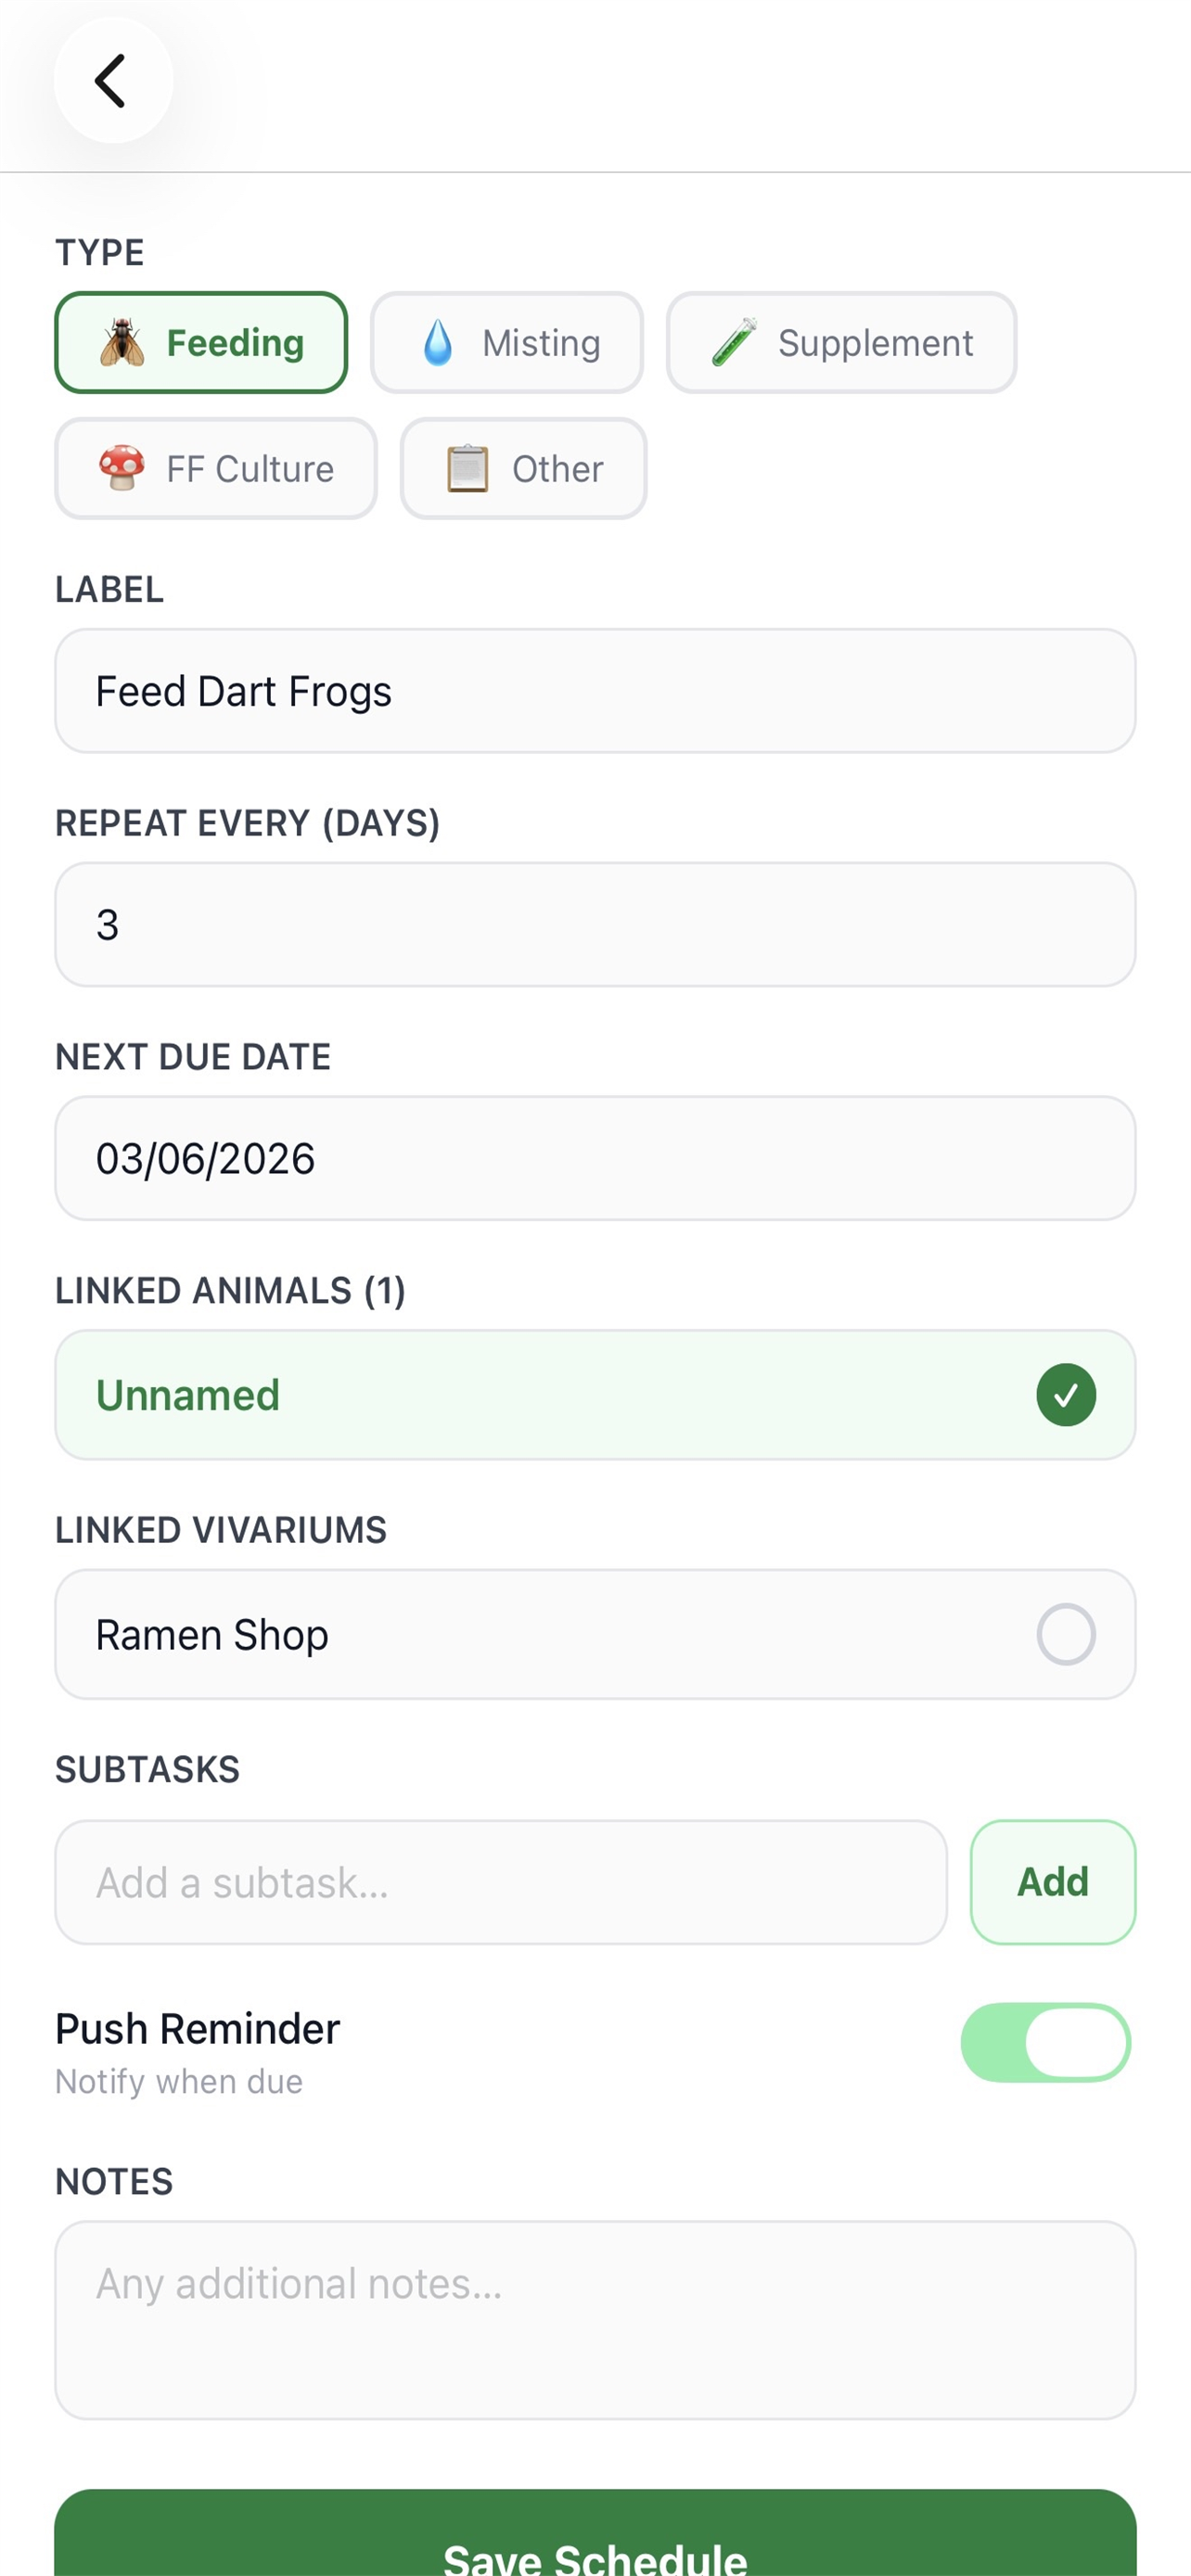Select the Ramen Shop vivarium radio circle
Image resolution: width=1191 pixels, height=2576 pixels.
click(x=1065, y=1634)
